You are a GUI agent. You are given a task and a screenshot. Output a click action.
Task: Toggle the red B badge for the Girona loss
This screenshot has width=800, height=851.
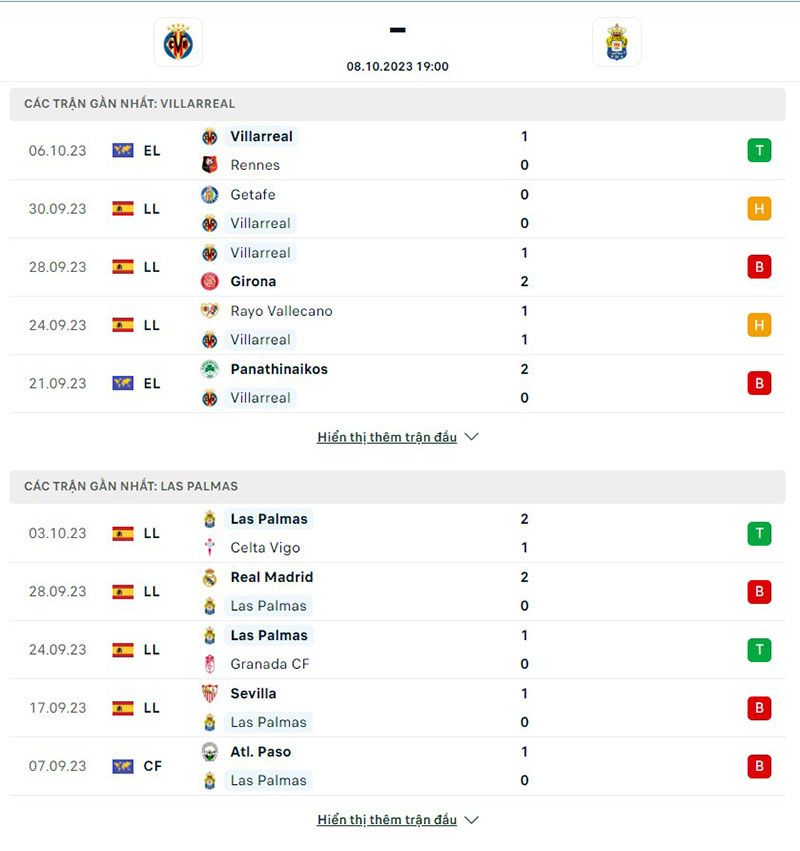[759, 267]
